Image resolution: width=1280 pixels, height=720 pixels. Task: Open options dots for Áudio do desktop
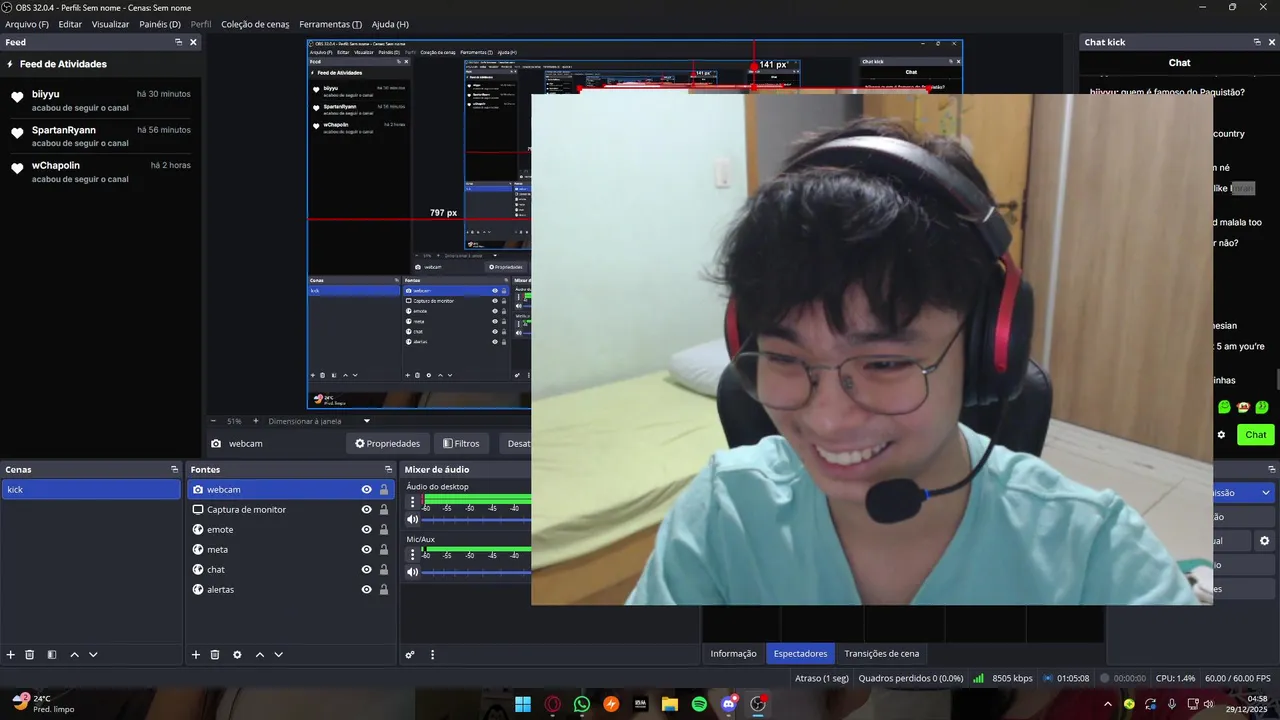pyautogui.click(x=412, y=502)
